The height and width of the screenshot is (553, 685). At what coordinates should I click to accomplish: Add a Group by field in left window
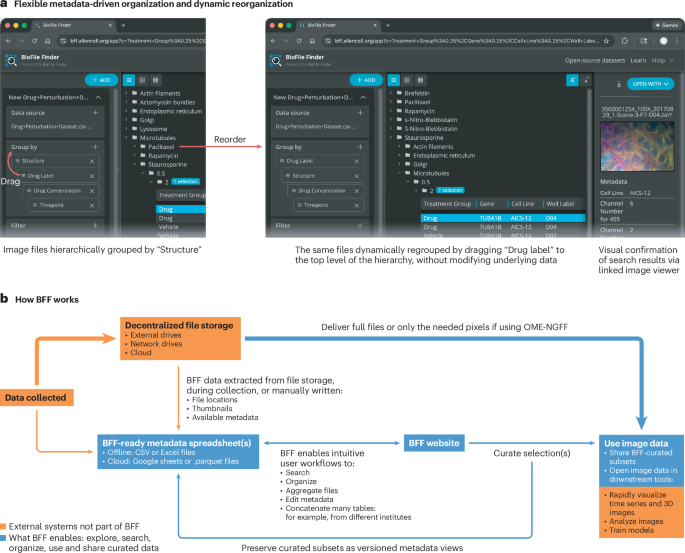coord(95,147)
